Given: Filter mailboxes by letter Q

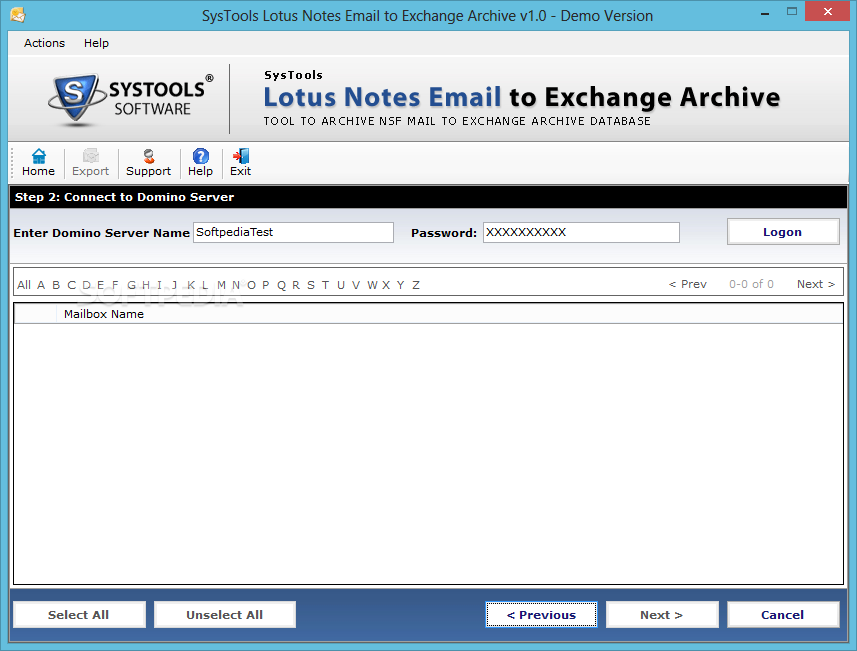Looking at the screenshot, I should point(281,285).
